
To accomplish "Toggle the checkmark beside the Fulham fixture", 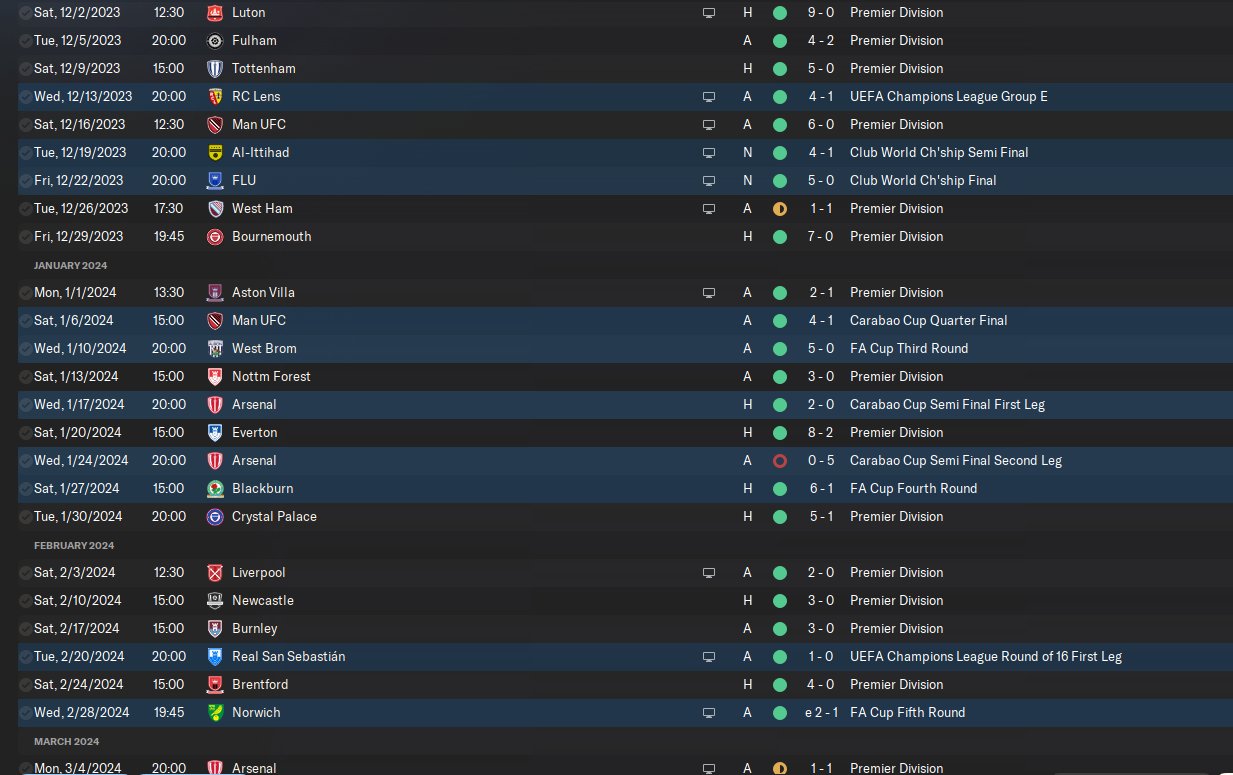I will pyautogui.click(x=25, y=41).
